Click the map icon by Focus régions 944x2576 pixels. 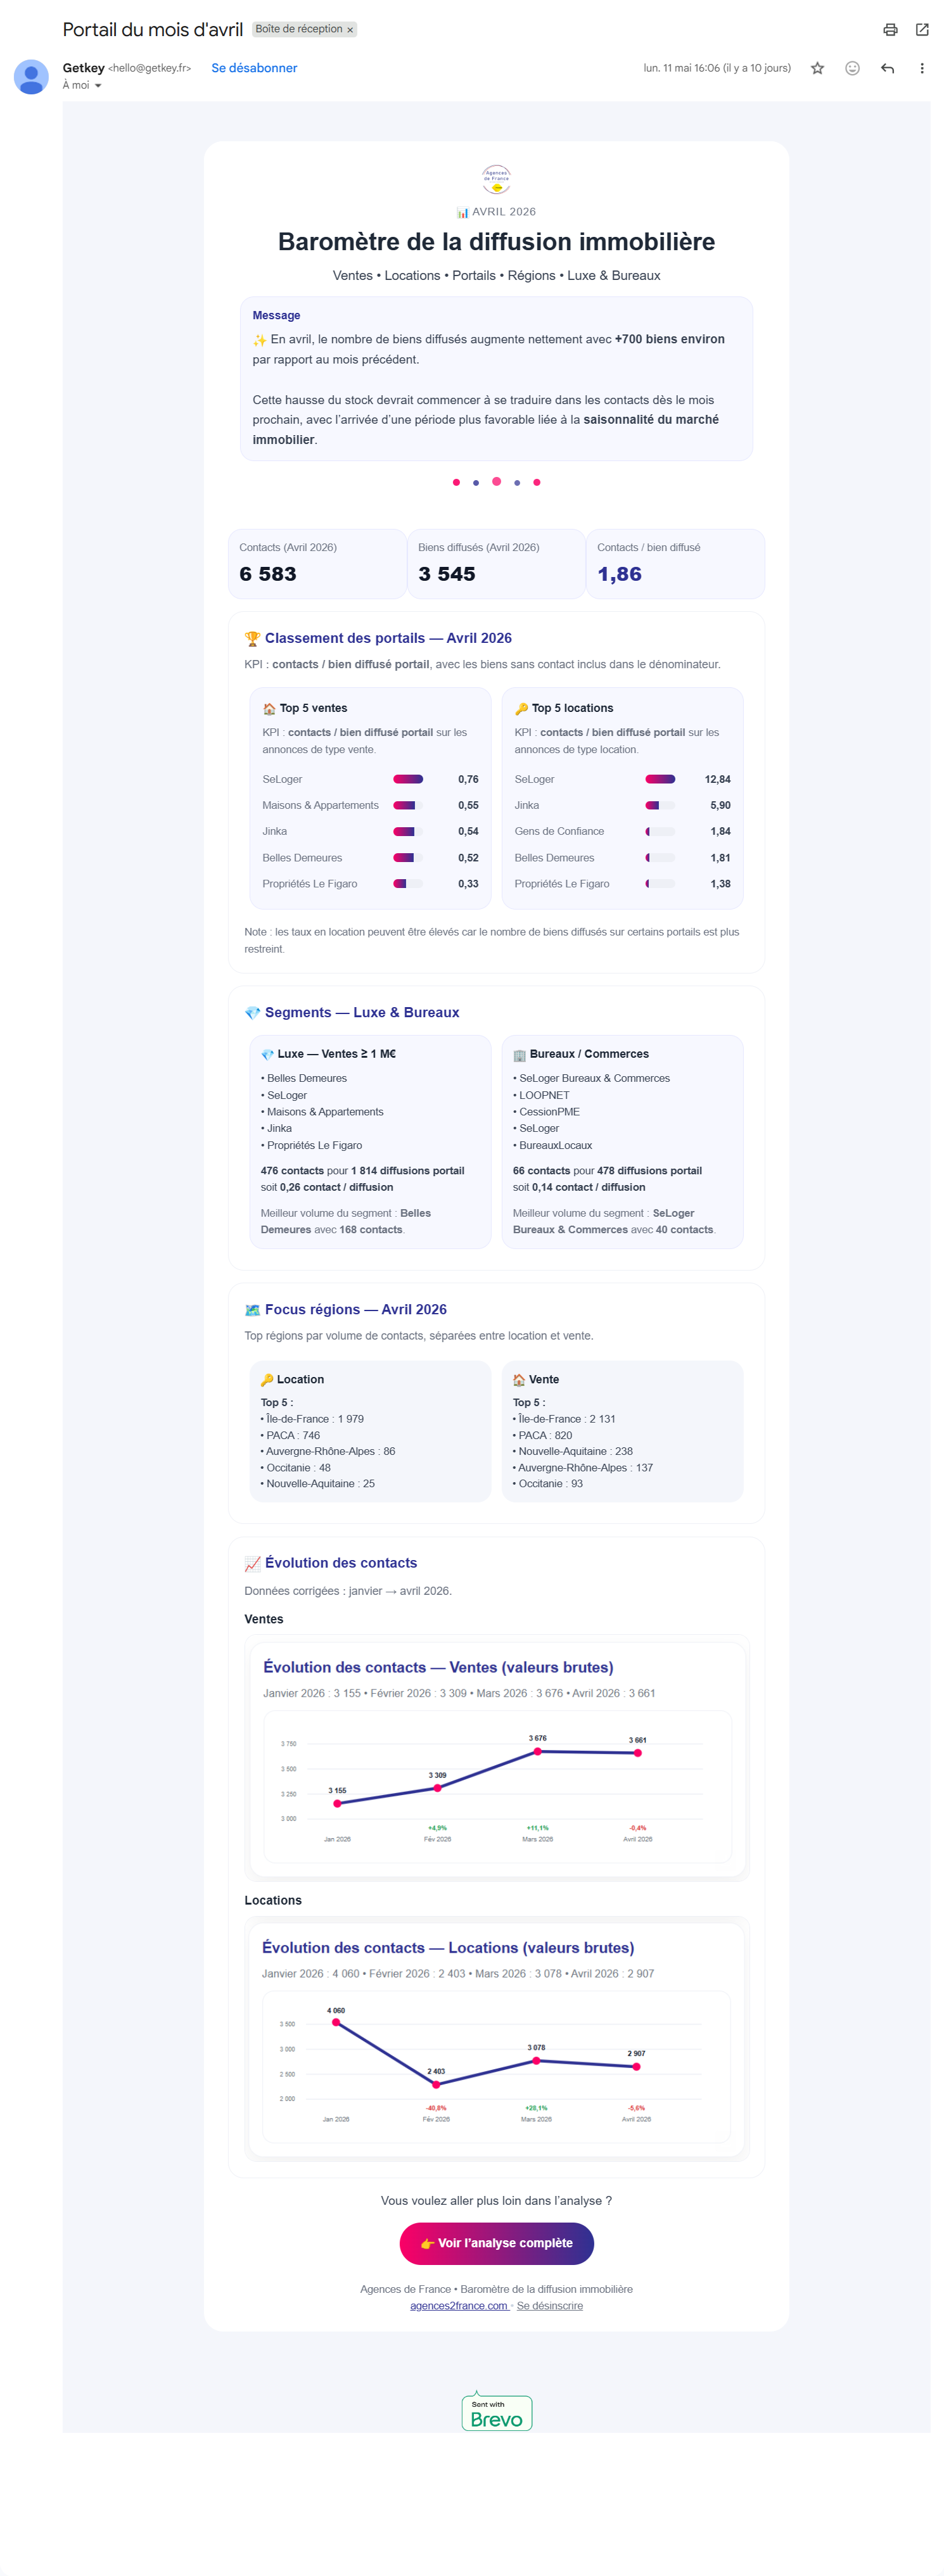tap(252, 1310)
